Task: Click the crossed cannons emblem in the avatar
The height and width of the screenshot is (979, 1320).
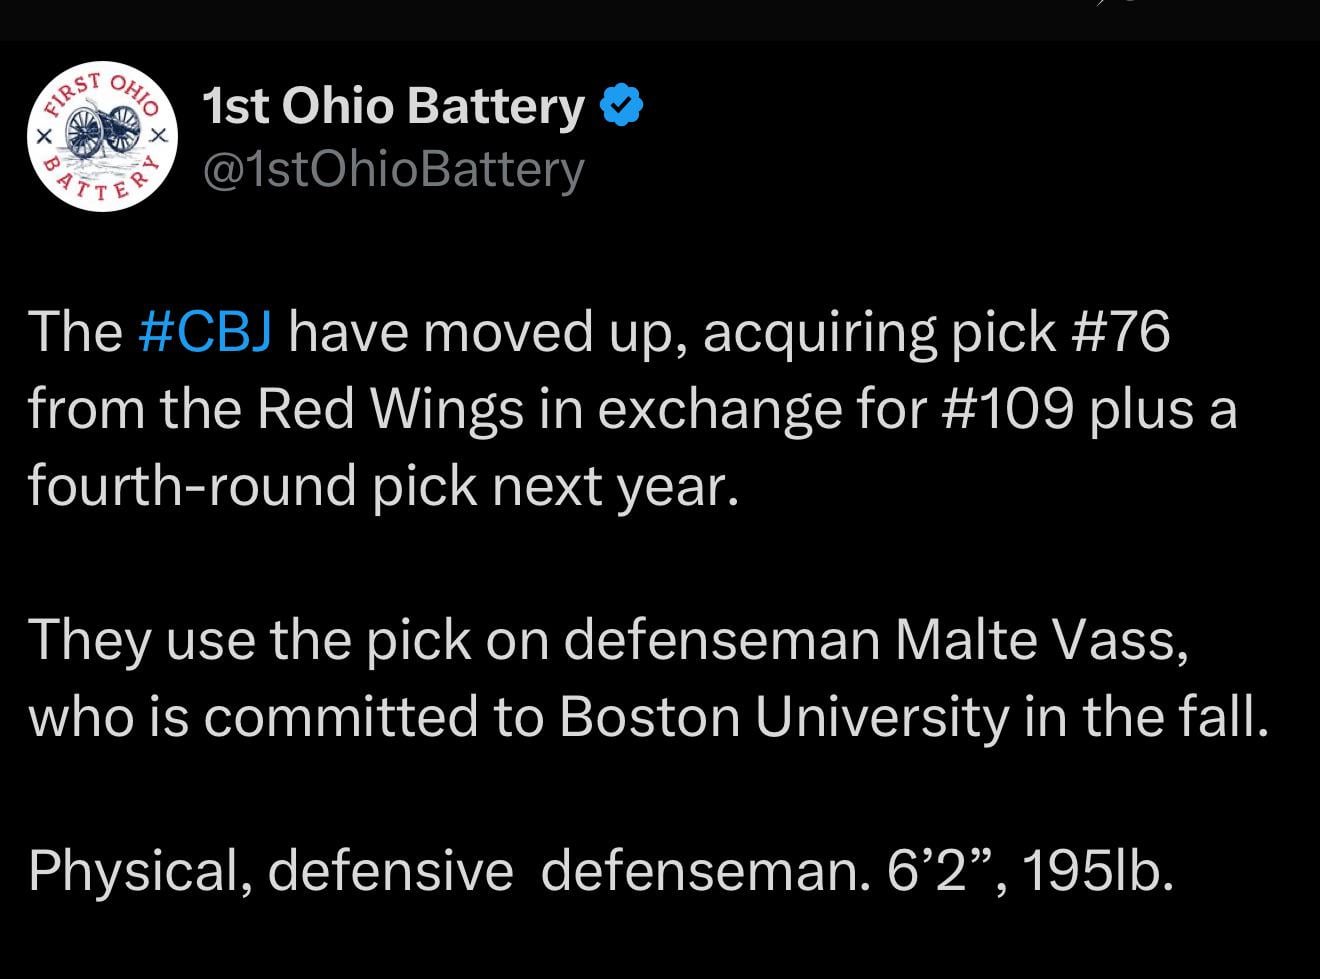Action: pyautogui.click(x=100, y=135)
